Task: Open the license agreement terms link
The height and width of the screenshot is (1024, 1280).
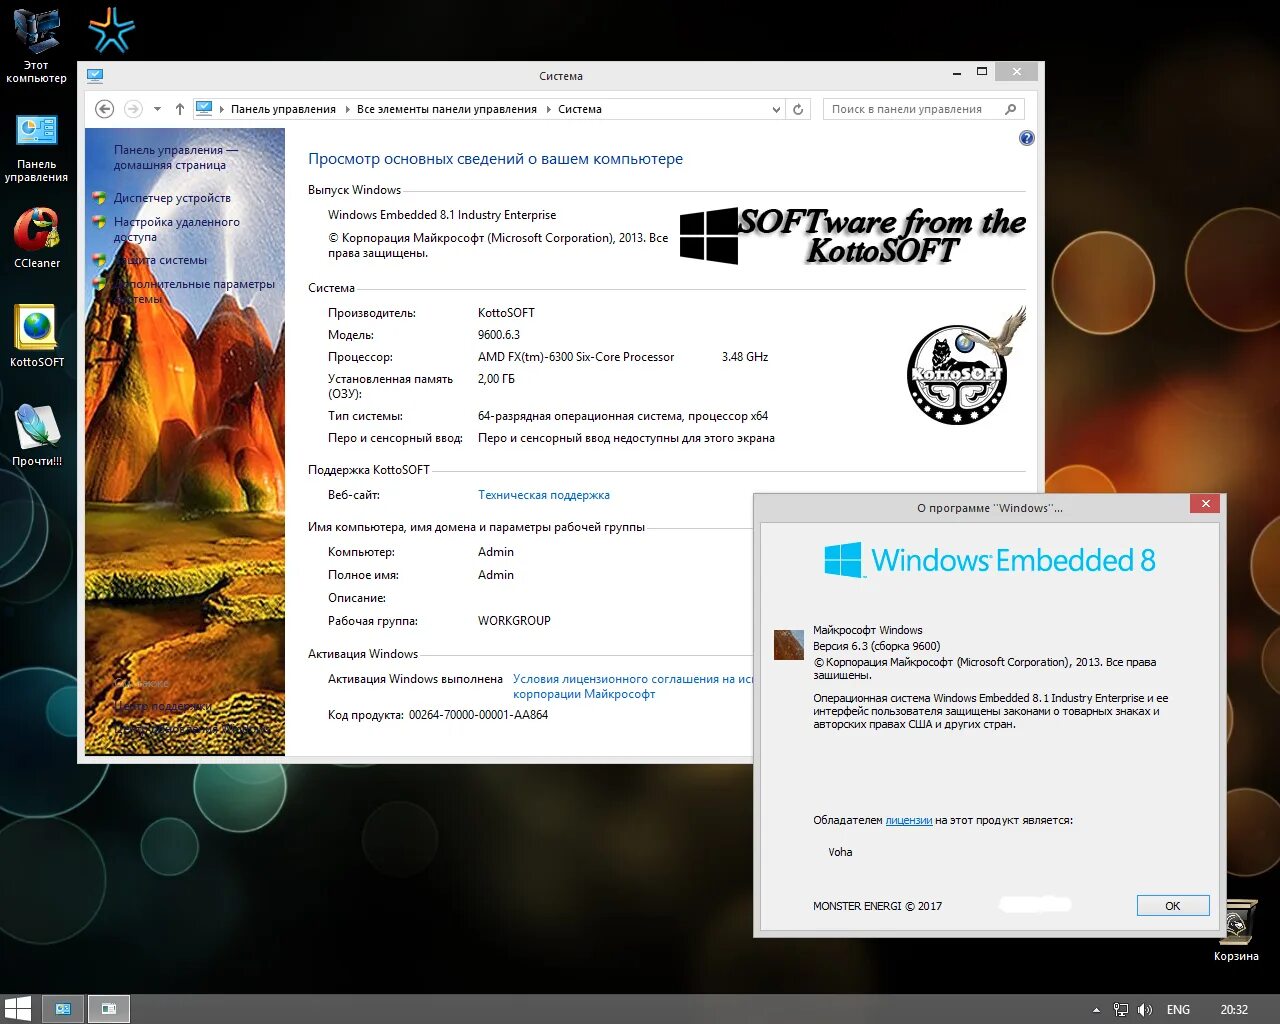Action: coord(632,686)
